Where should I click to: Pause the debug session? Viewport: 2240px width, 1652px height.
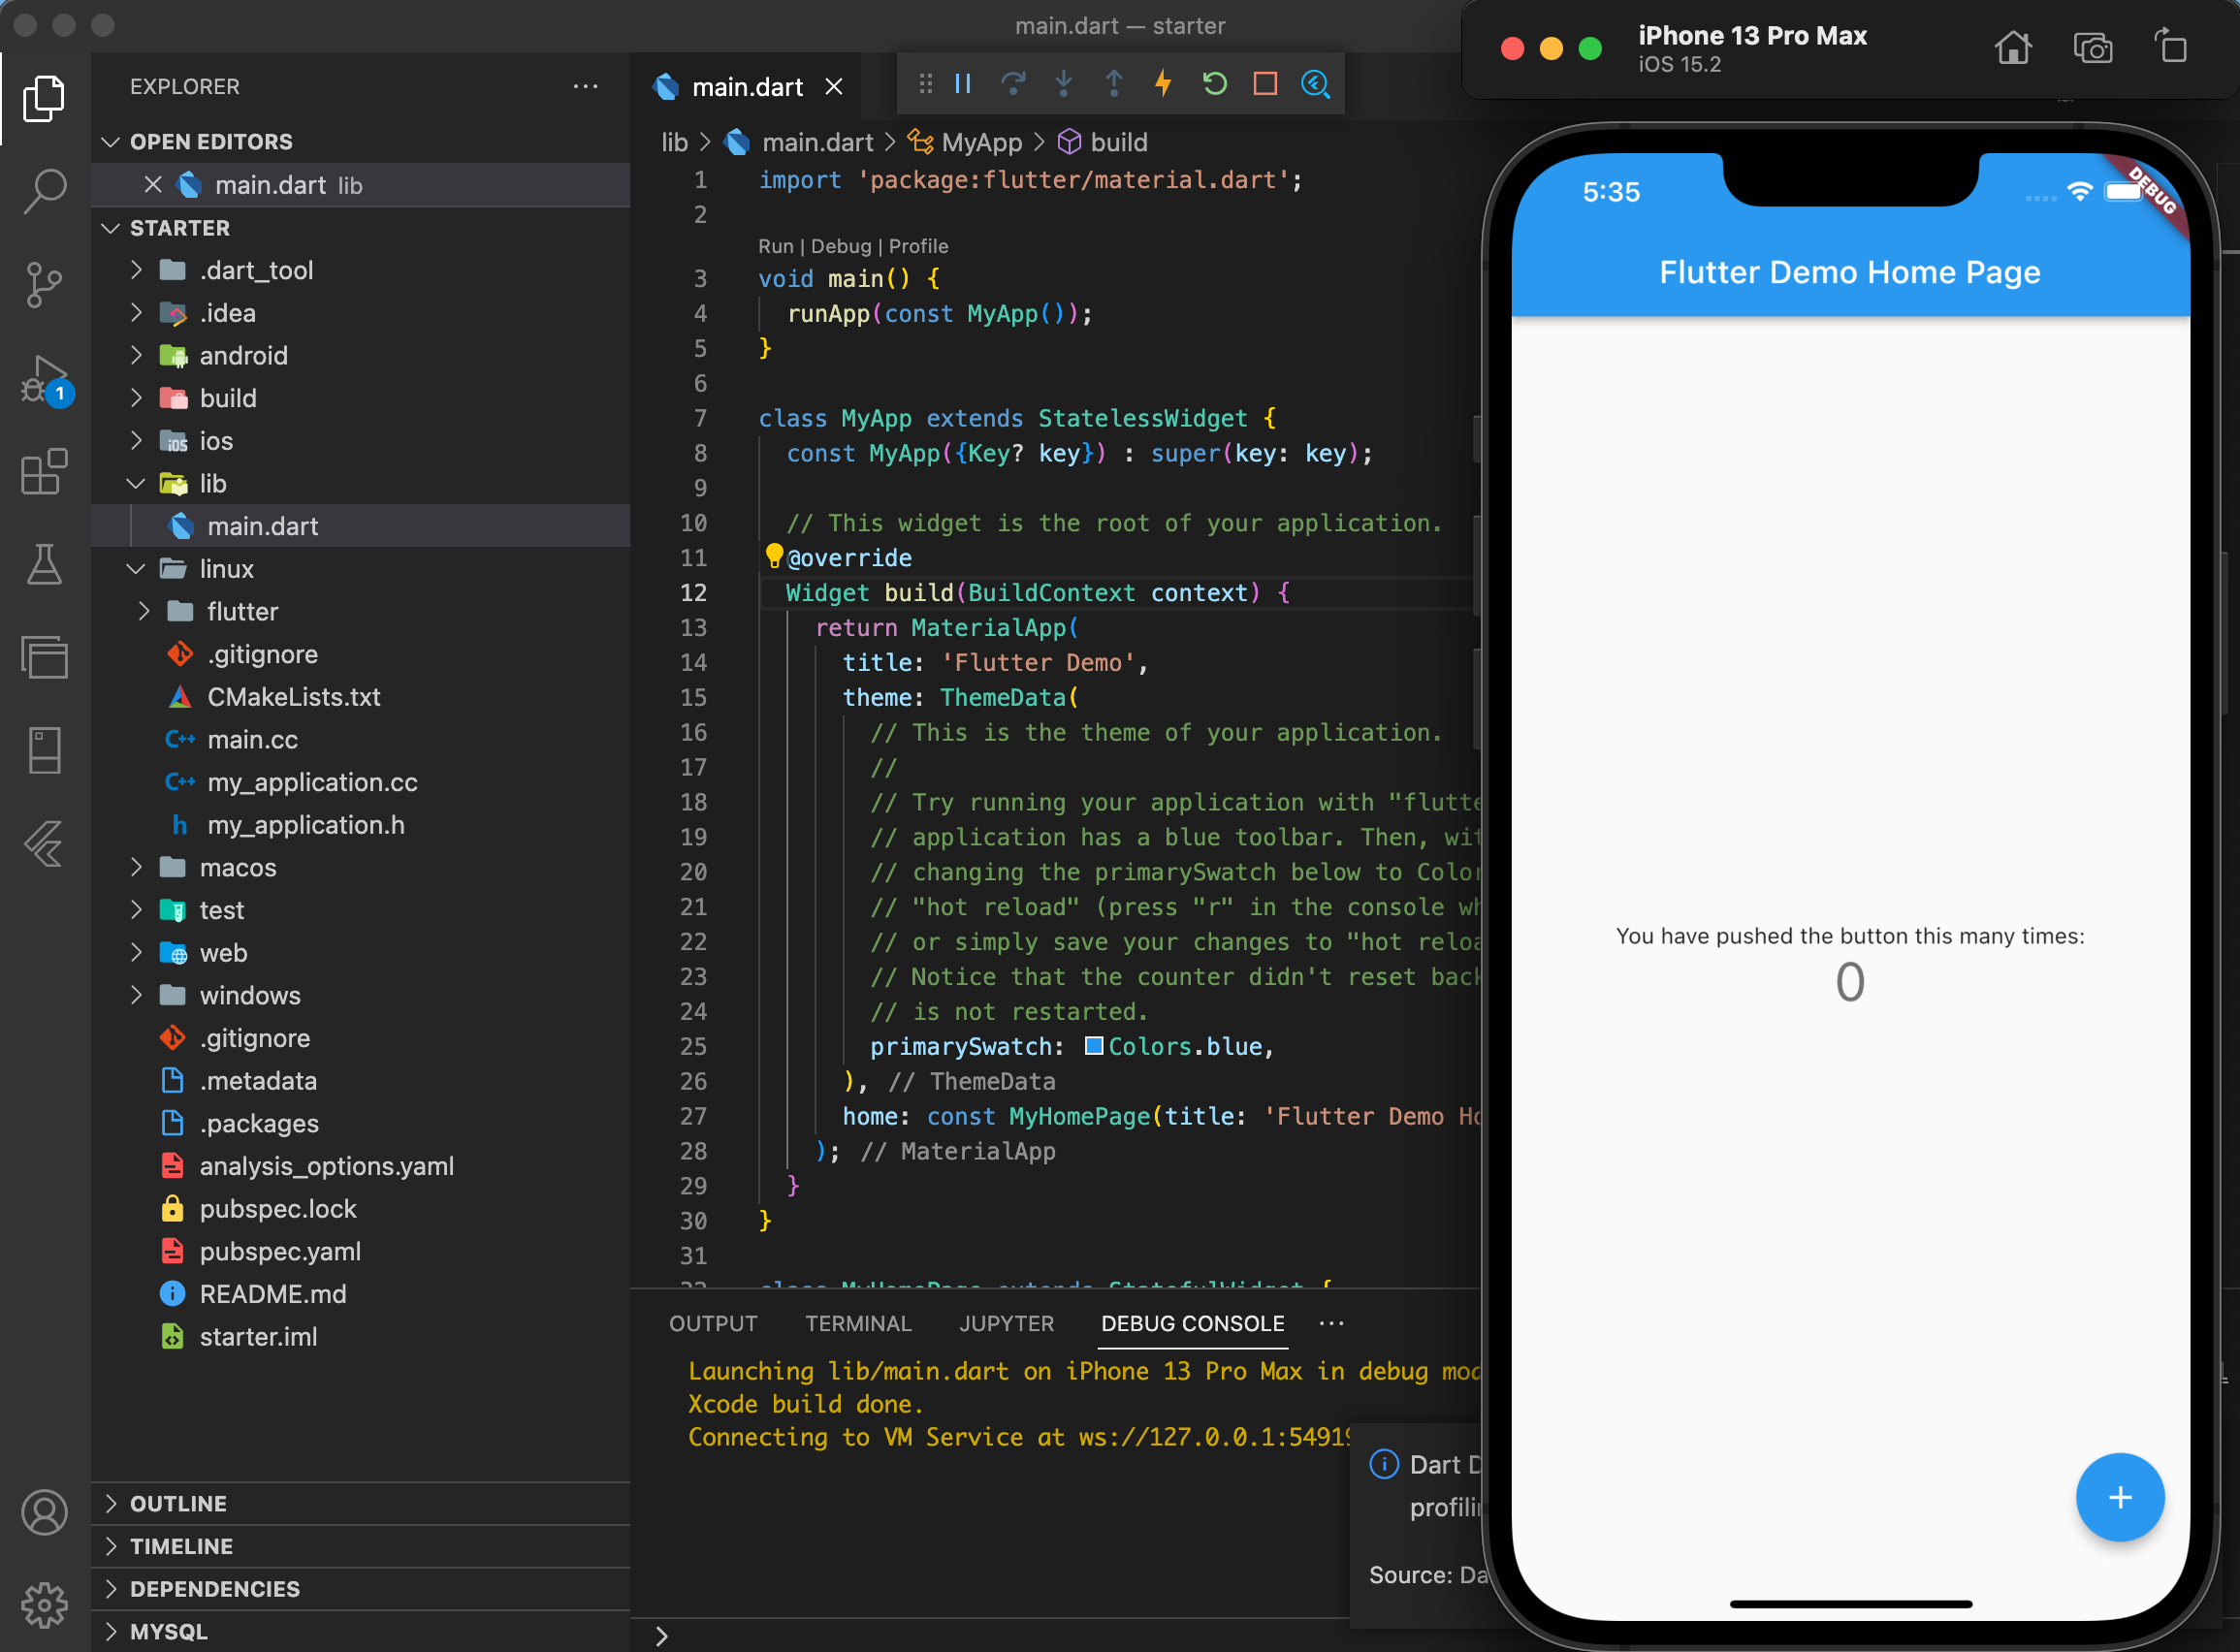[963, 84]
